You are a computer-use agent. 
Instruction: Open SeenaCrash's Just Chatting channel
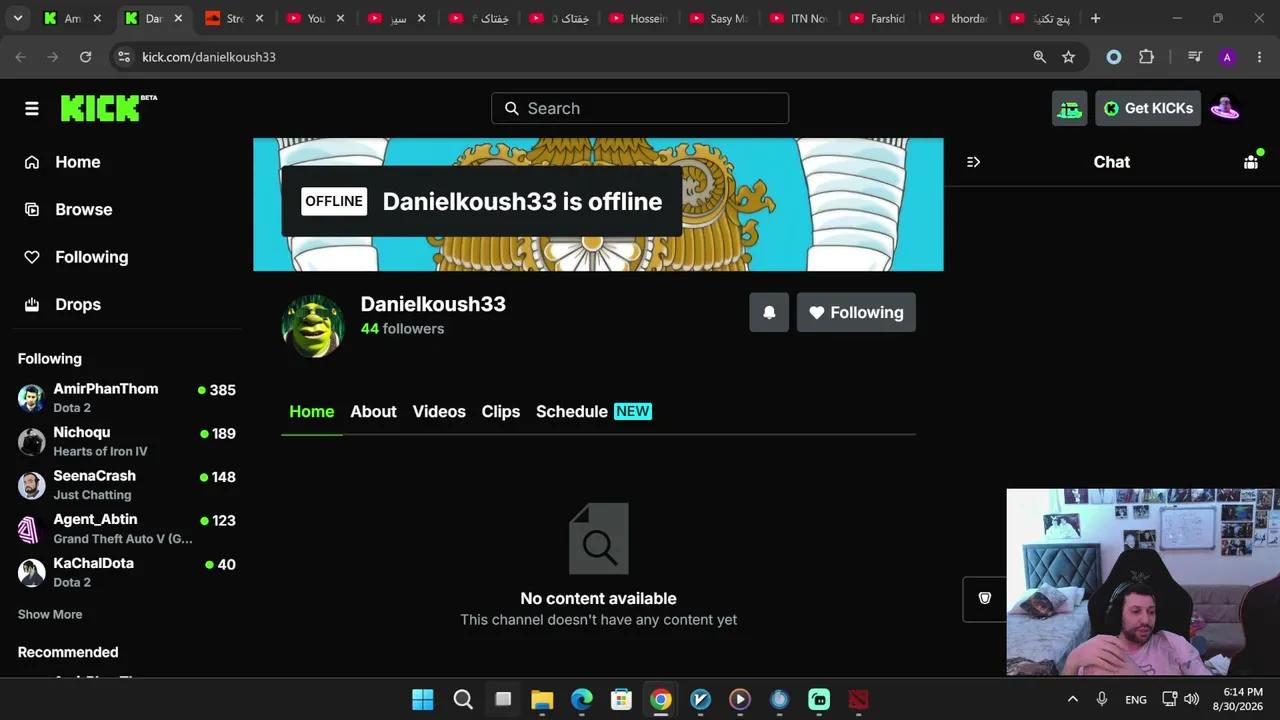(127, 485)
